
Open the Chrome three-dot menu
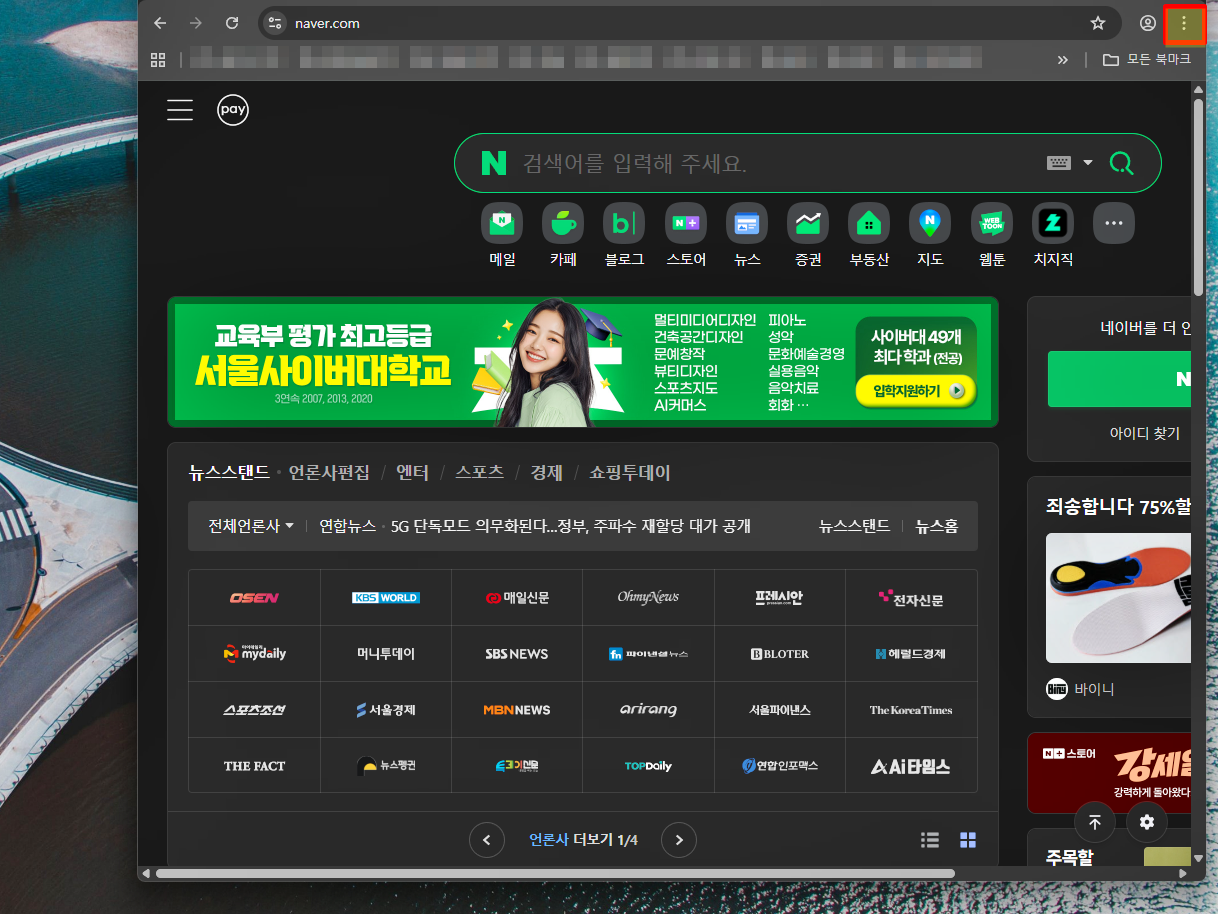(1184, 23)
